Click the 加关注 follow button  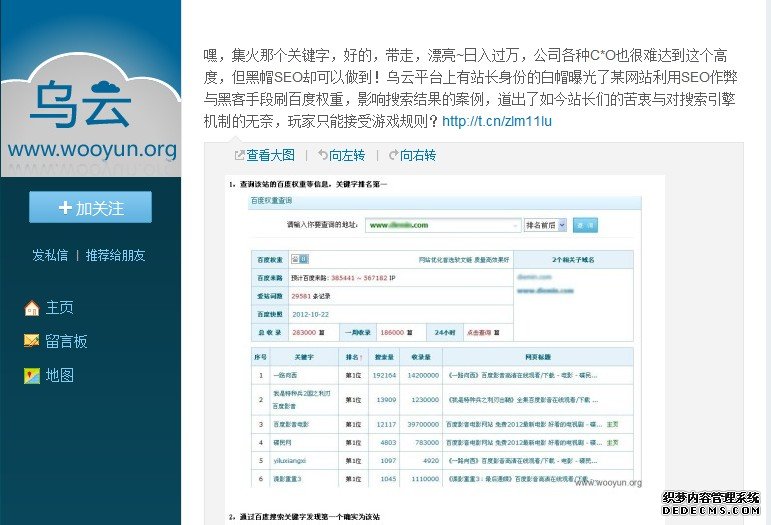pyautogui.click(x=90, y=207)
